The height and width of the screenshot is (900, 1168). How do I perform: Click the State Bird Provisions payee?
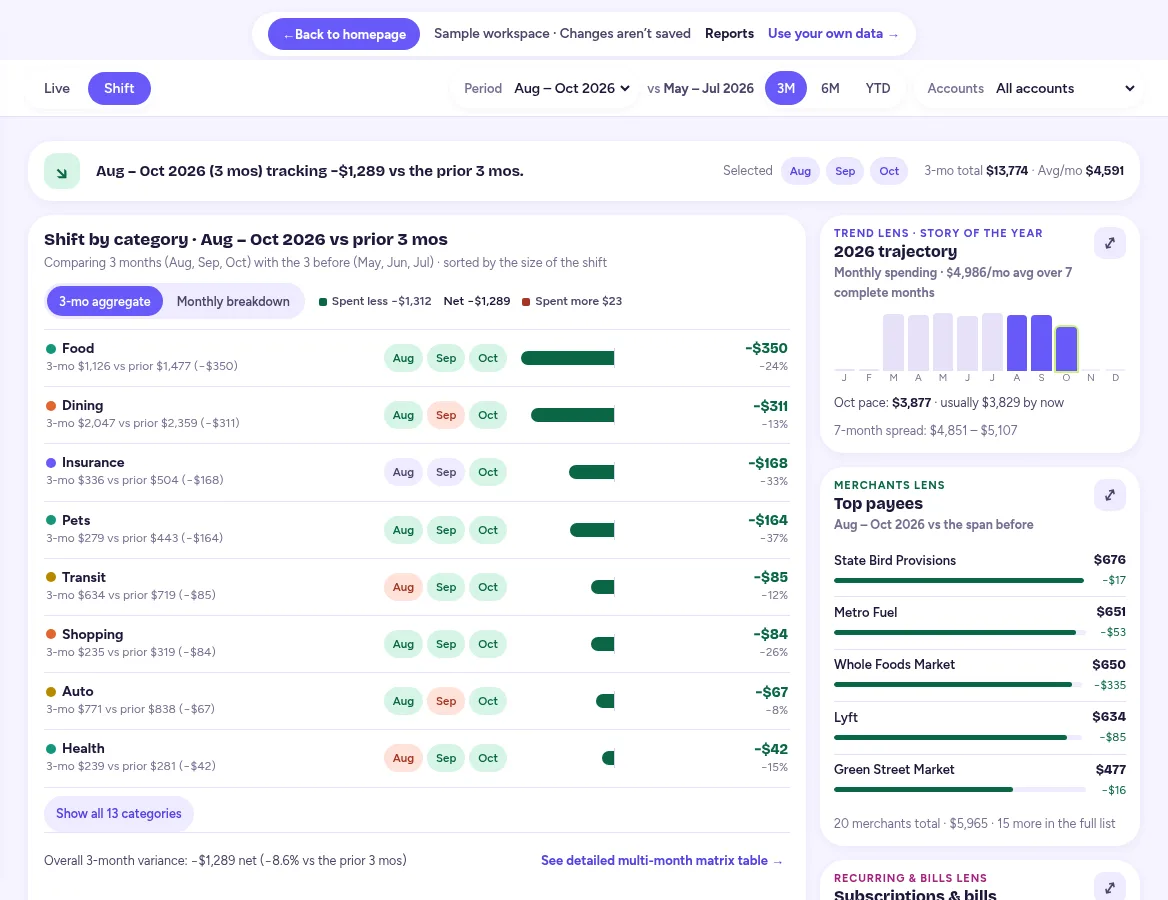coord(980,570)
